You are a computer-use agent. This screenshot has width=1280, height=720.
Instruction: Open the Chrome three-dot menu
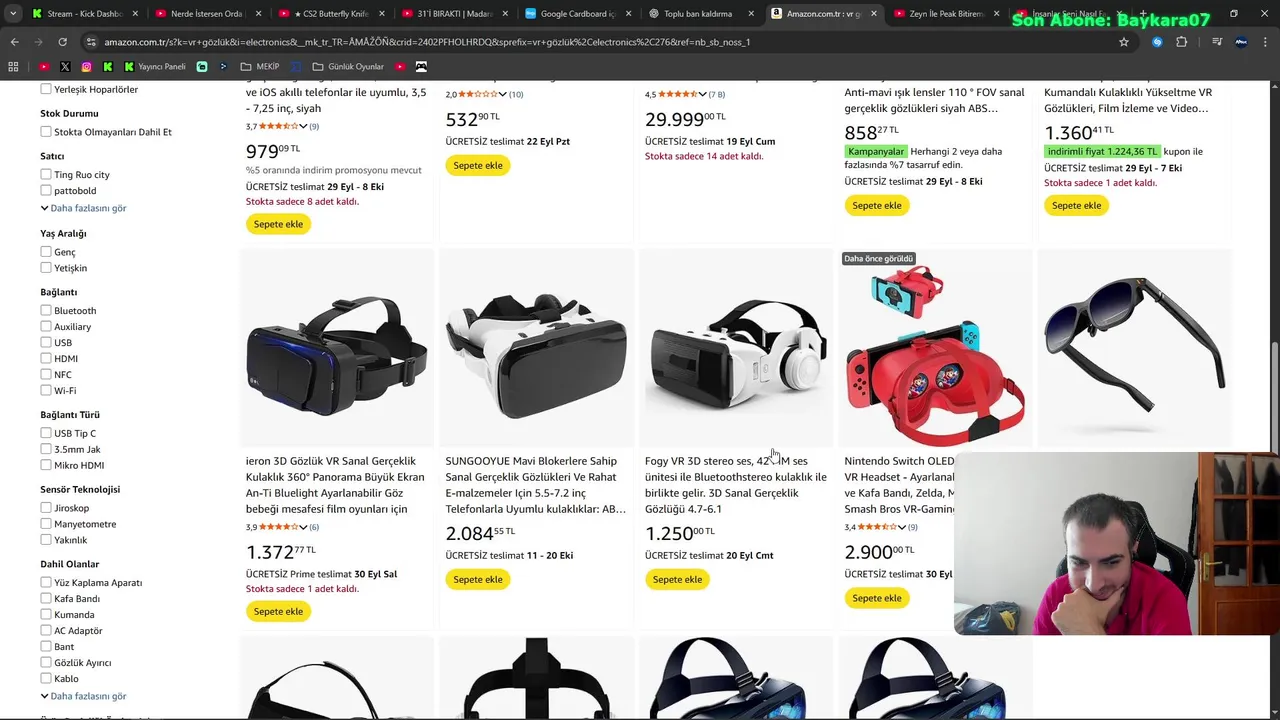(x=1266, y=42)
